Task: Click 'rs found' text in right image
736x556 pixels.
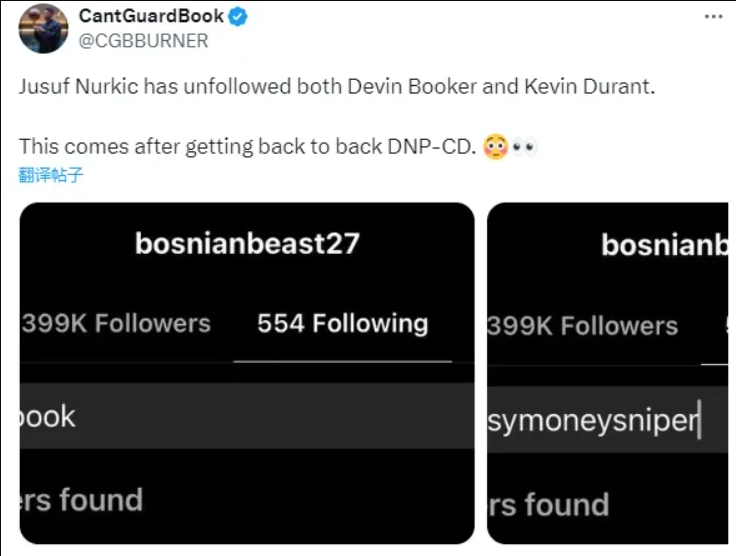Action: 548,504
